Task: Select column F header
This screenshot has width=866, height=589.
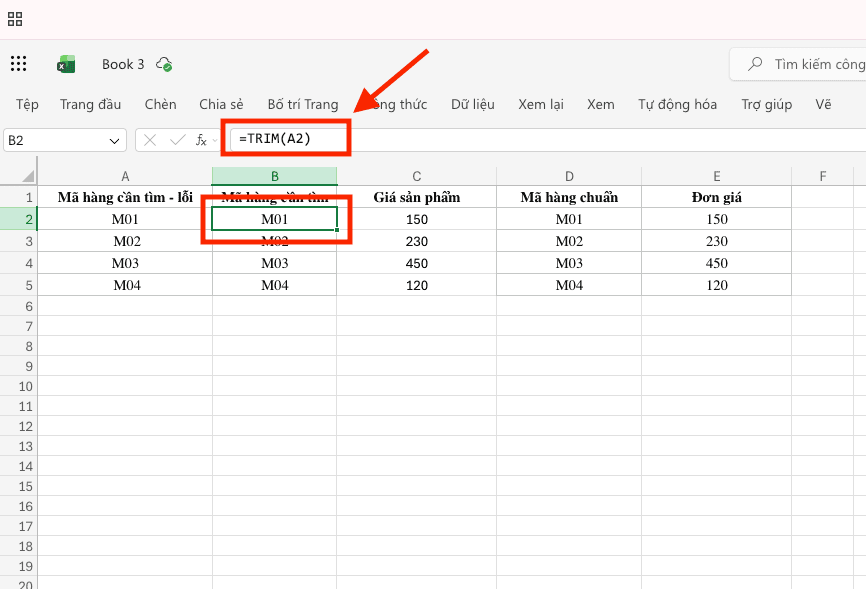Action: [823, 176]
